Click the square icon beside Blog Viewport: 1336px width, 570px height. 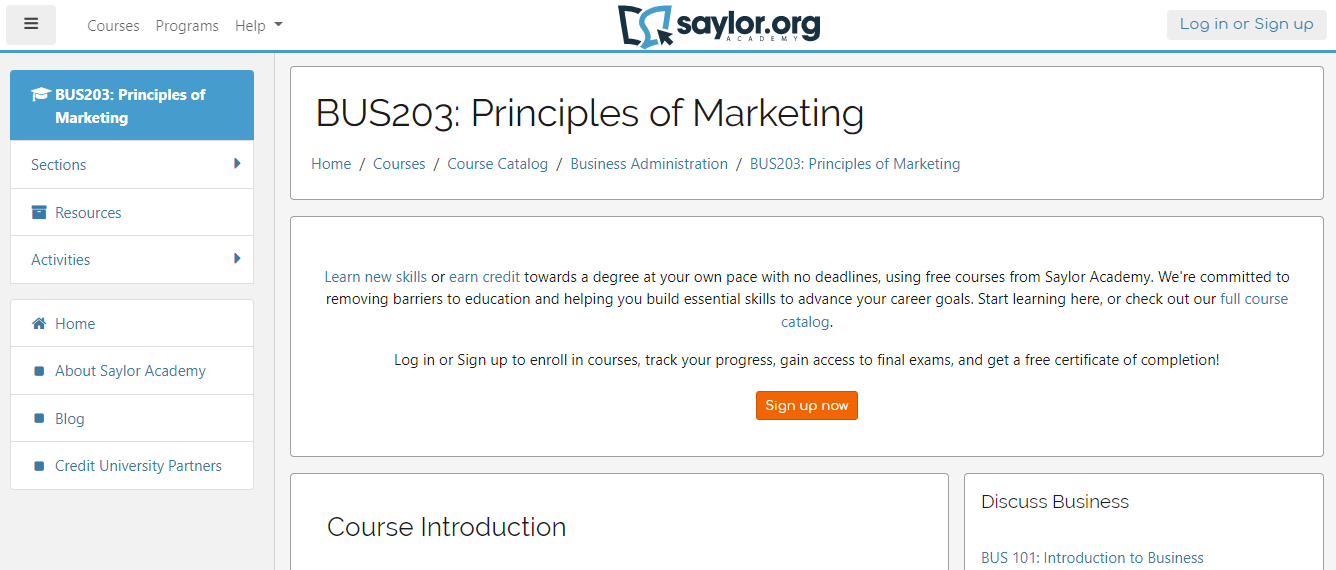point(39,419)
